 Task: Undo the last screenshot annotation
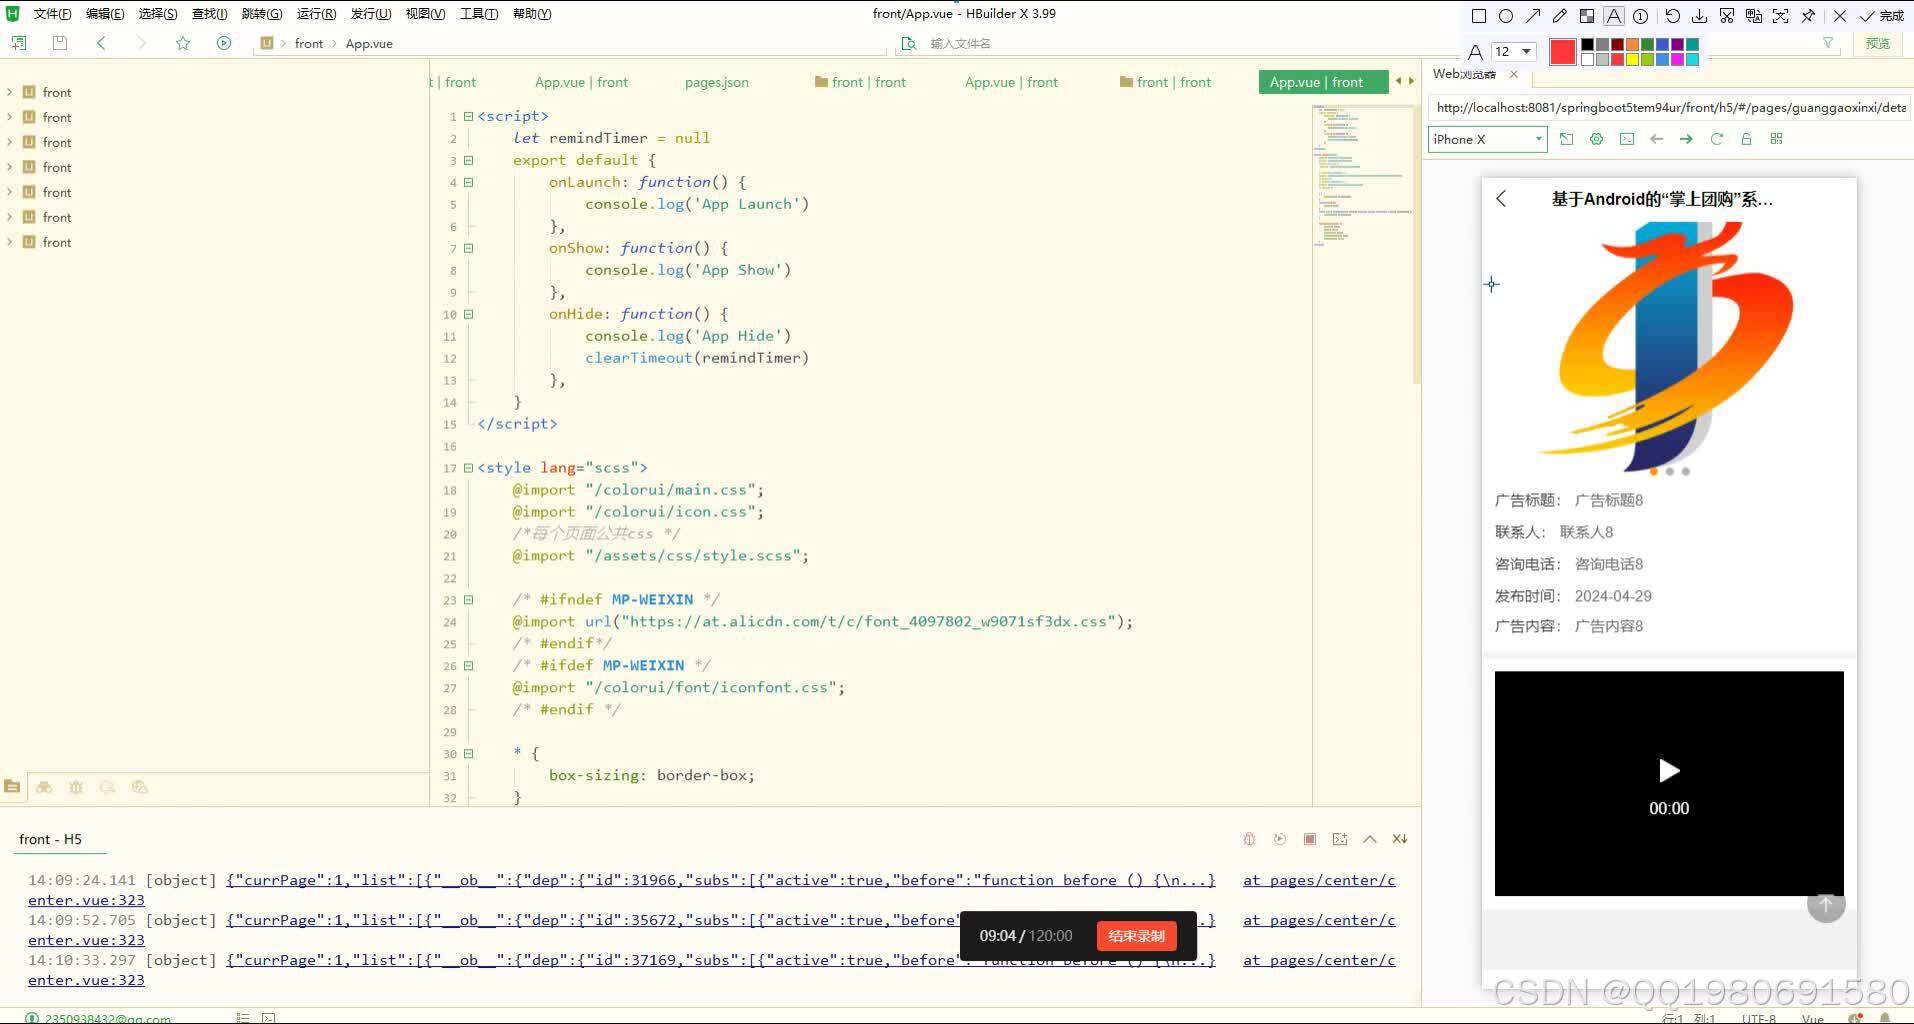pos(1672,16)
